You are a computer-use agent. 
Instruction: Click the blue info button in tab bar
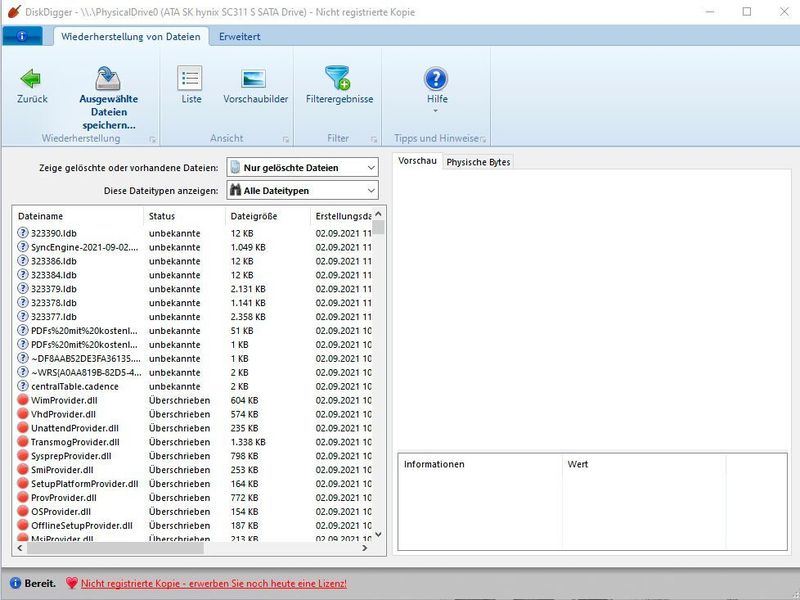click(22, 37)
